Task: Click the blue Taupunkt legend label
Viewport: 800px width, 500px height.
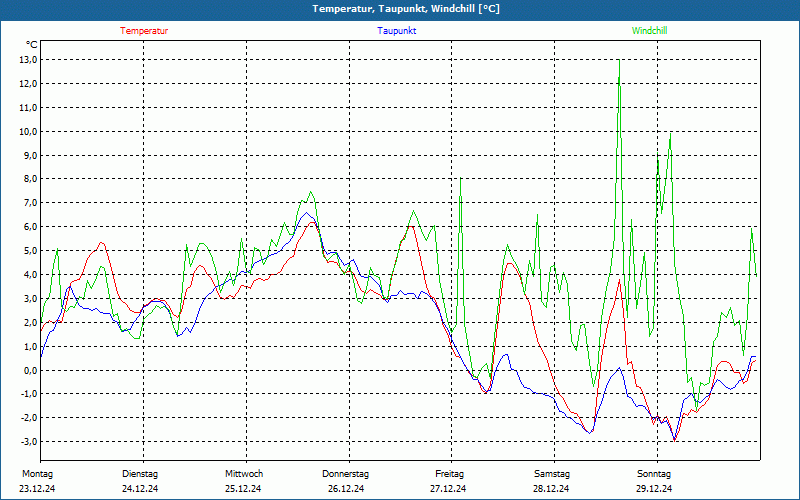Action: coord(396,31)
